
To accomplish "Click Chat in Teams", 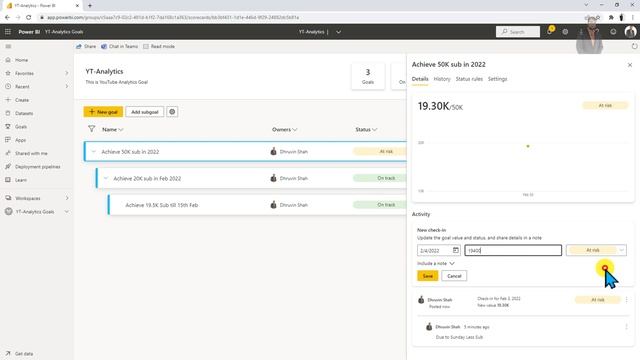I will (x=120, y=47).
